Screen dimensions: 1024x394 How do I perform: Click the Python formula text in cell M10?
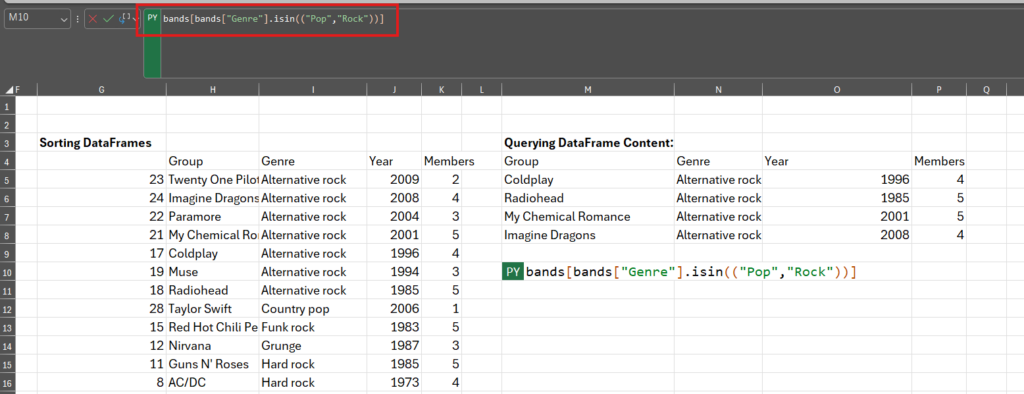tap(691, 272)
